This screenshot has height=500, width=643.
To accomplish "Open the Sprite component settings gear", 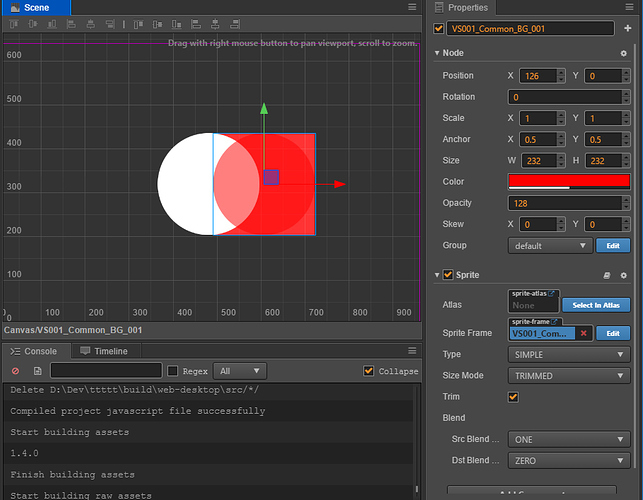I will 623,275.
